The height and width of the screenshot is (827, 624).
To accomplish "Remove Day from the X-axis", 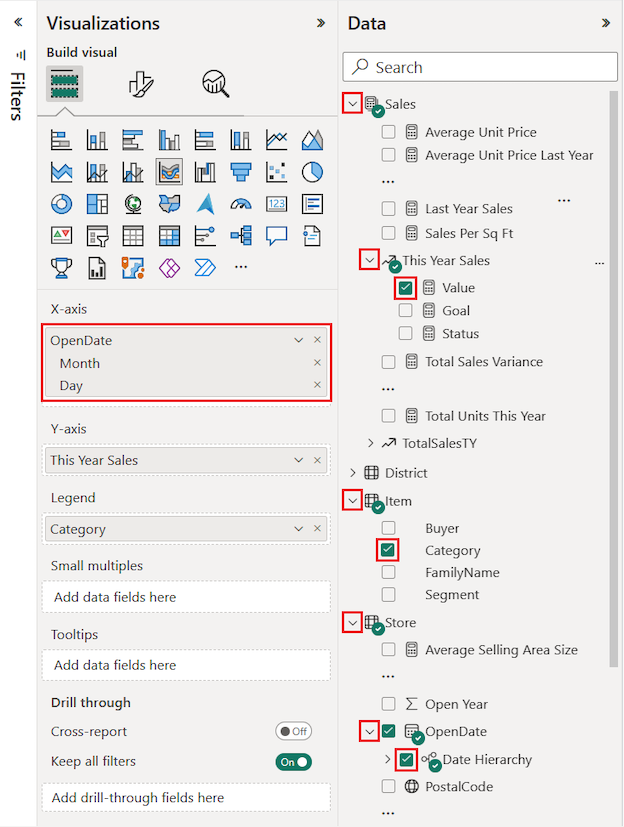I will (x=317, y=384).
